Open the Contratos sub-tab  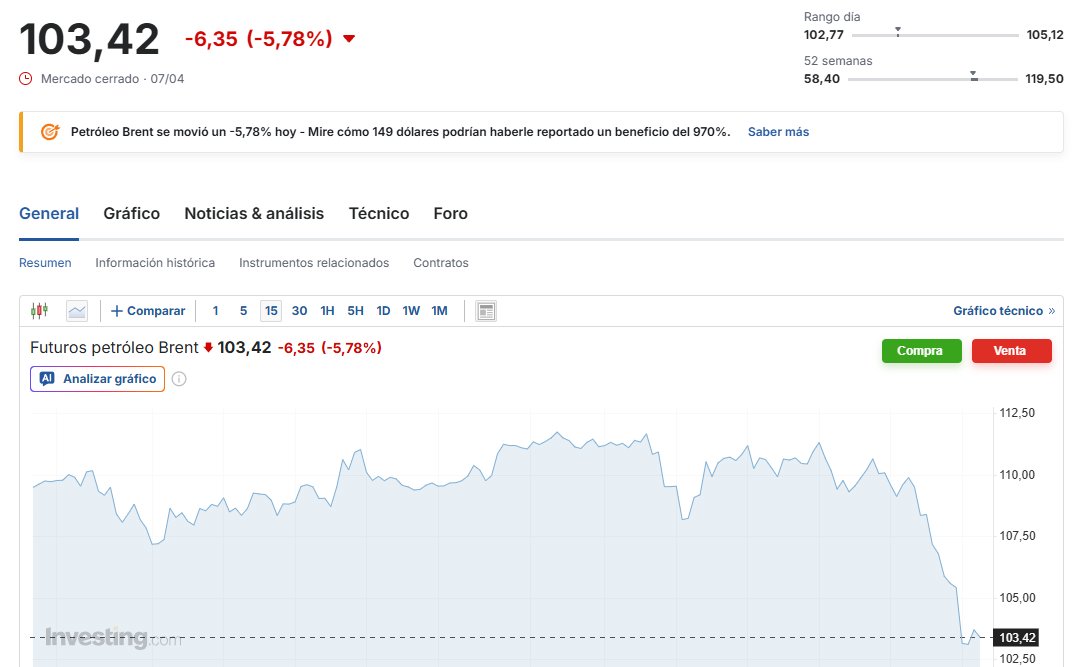tap(441, 263)
